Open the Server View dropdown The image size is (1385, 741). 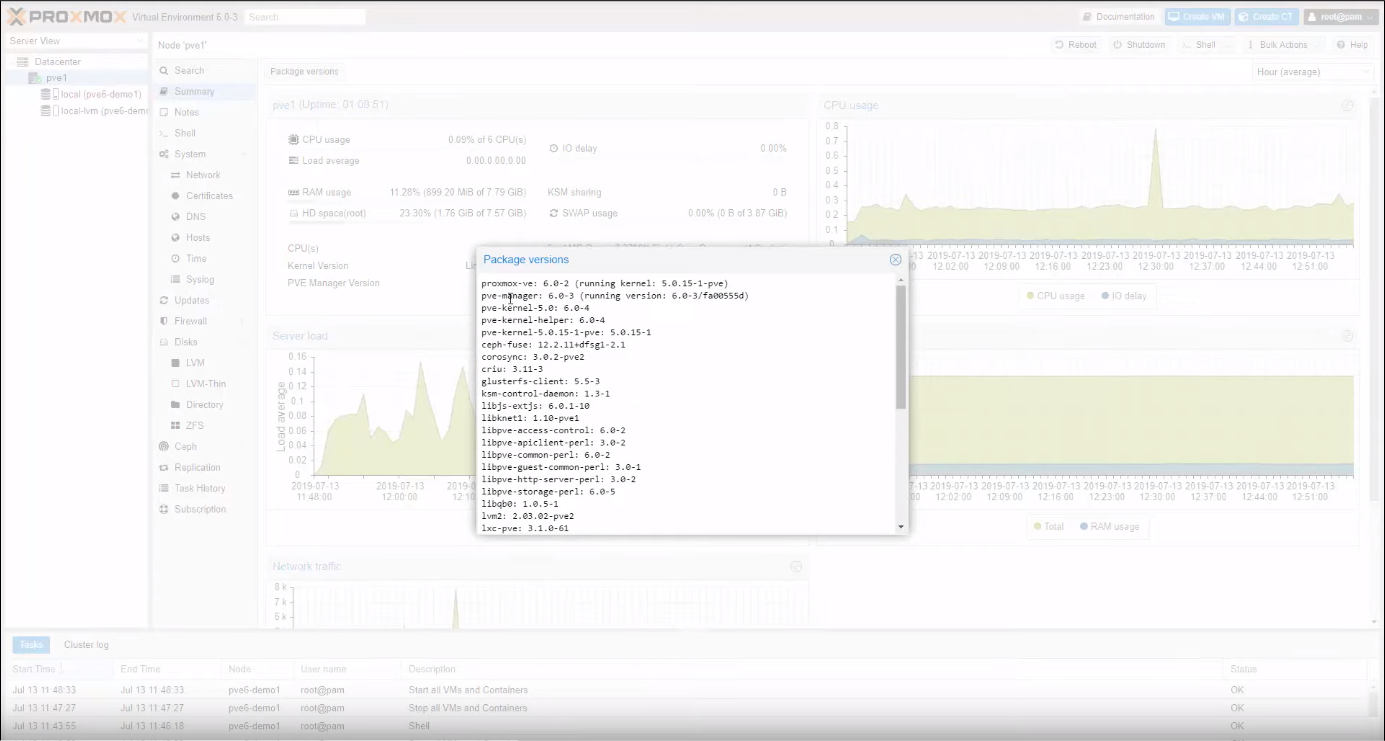[75, 41]
